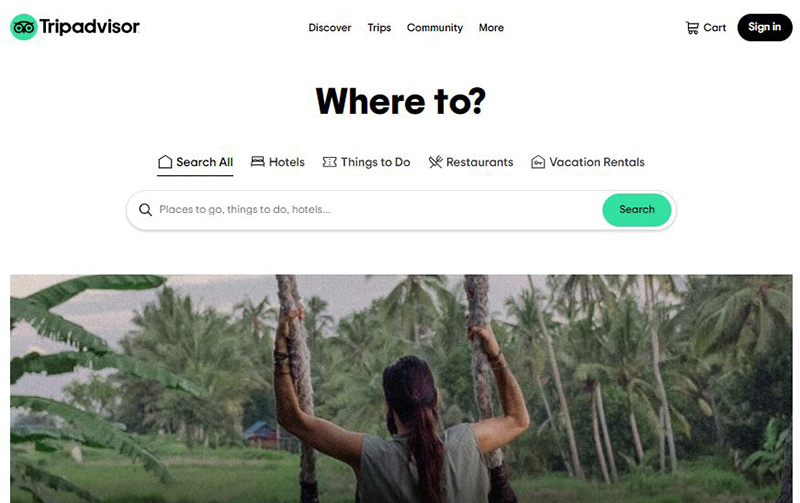
Task: Open the Trips menu item
Action: click(379, 28)
